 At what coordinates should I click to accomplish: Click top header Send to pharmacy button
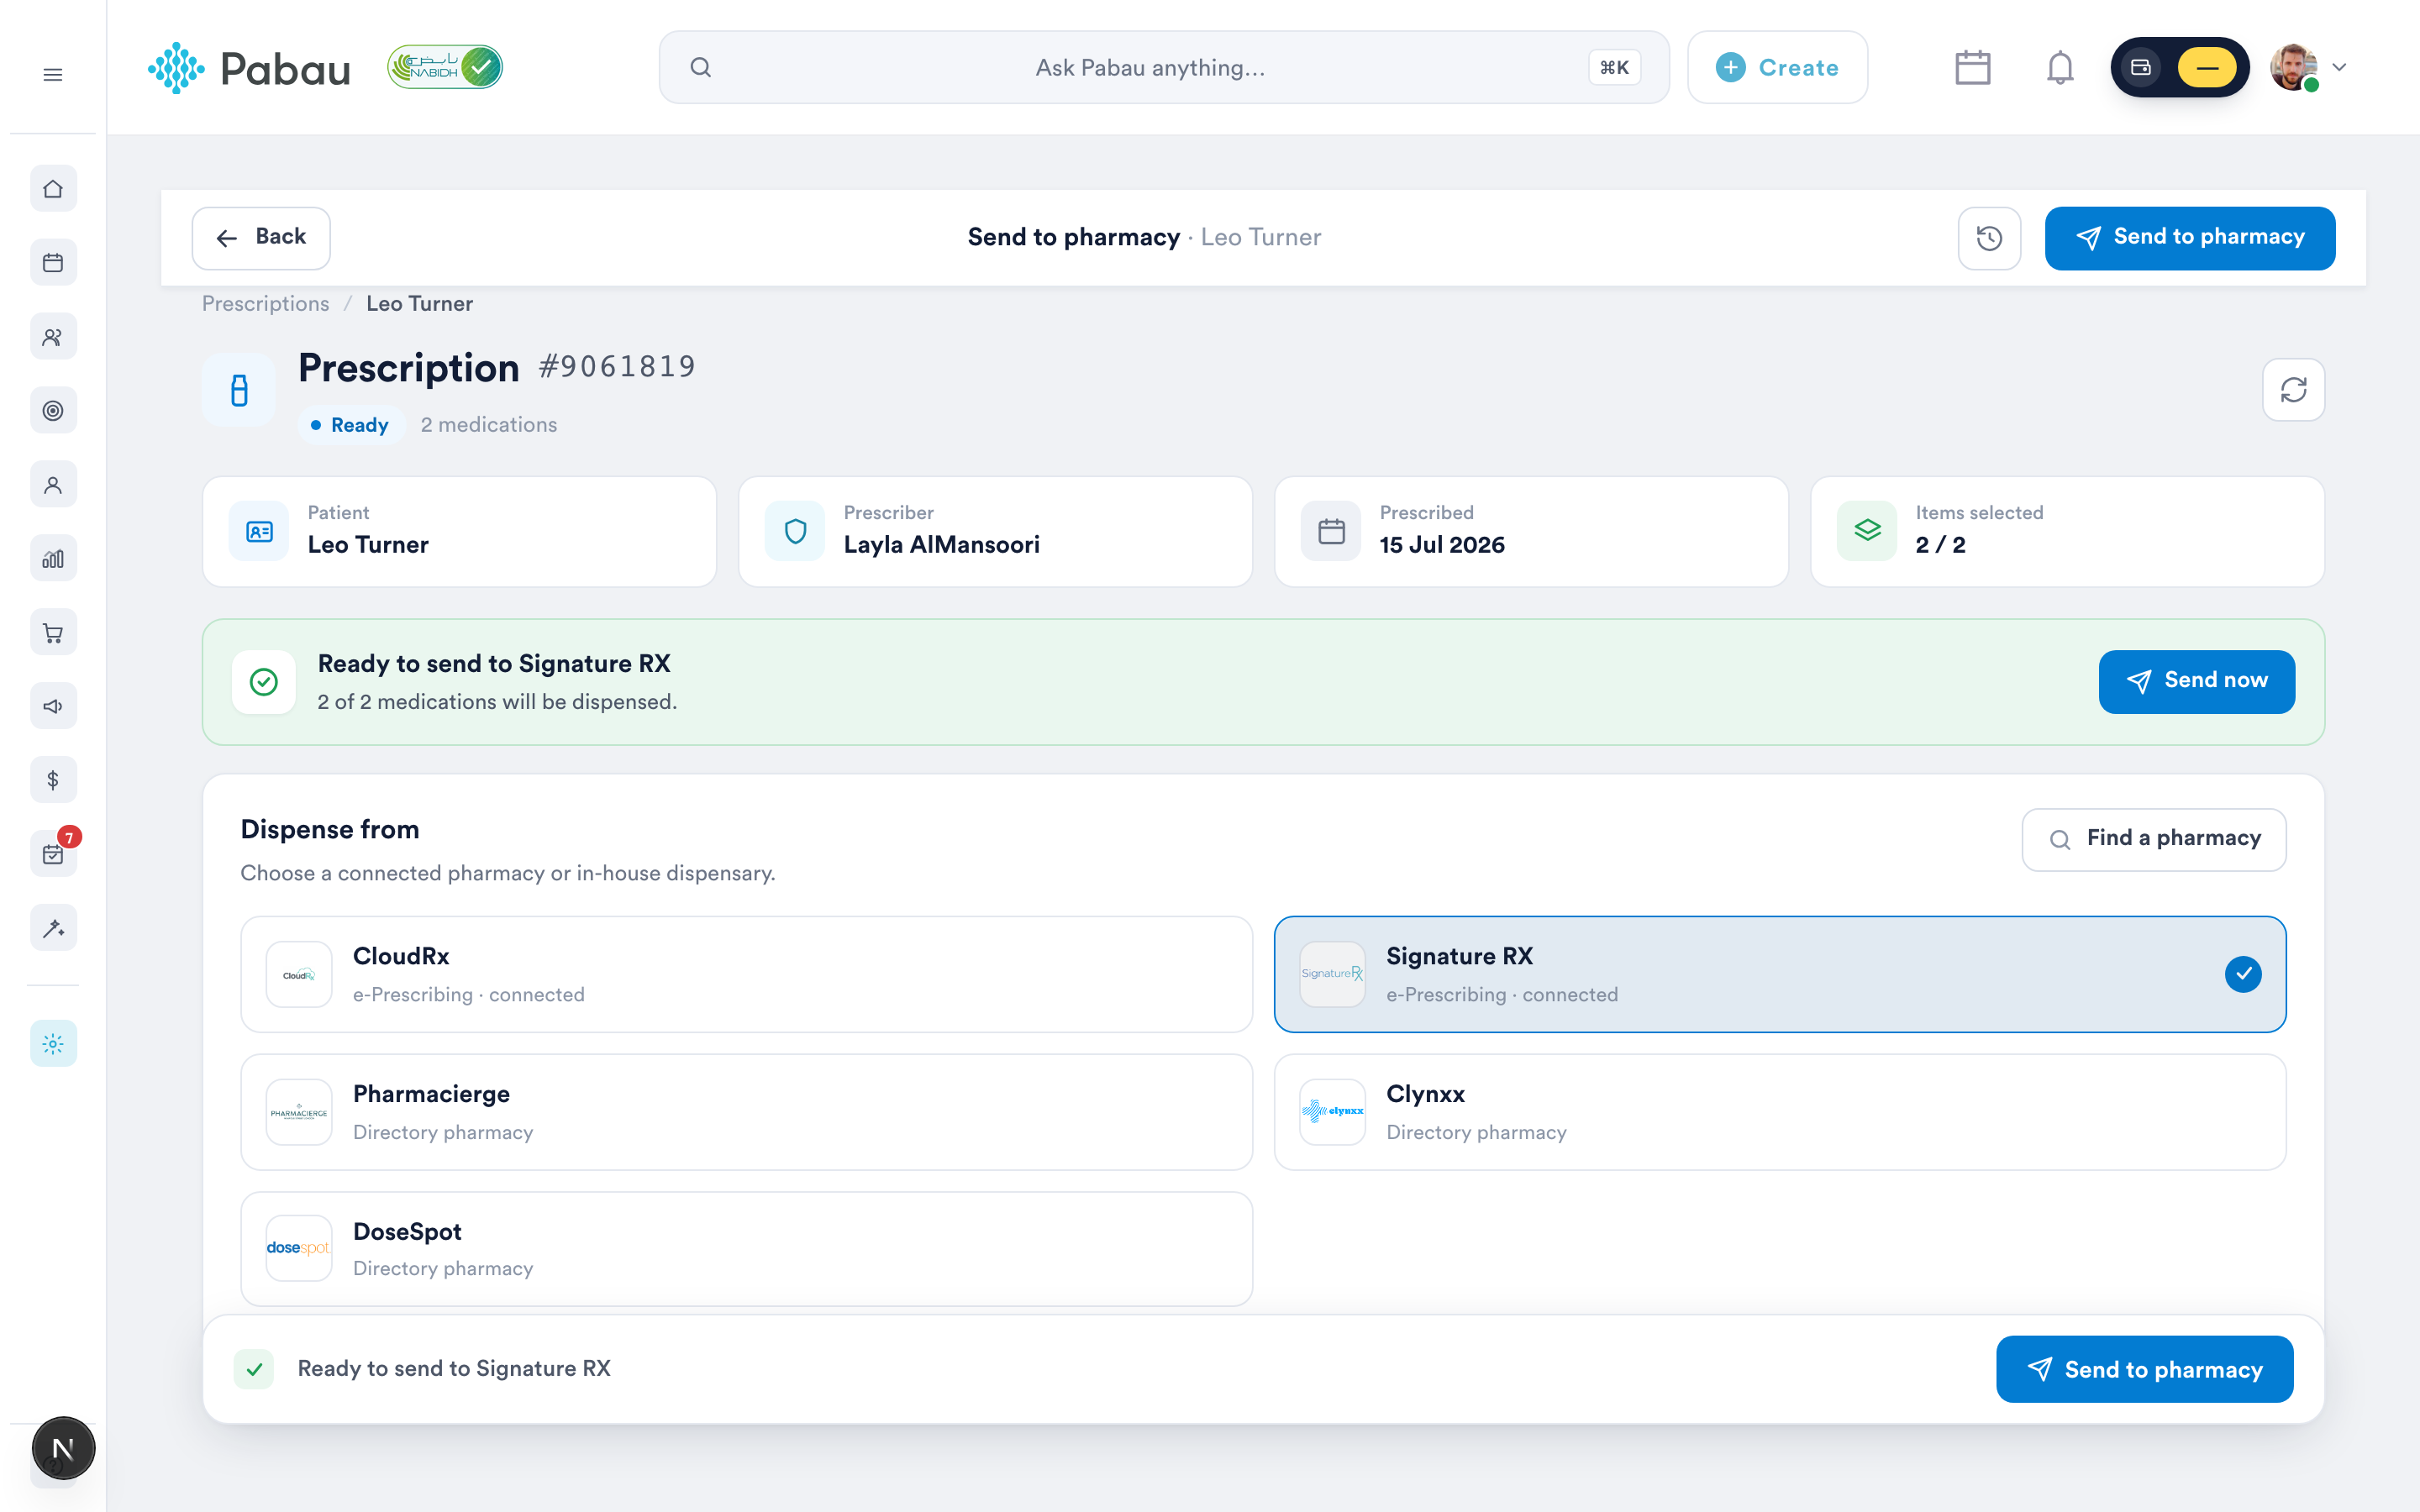click(2190, 238)
